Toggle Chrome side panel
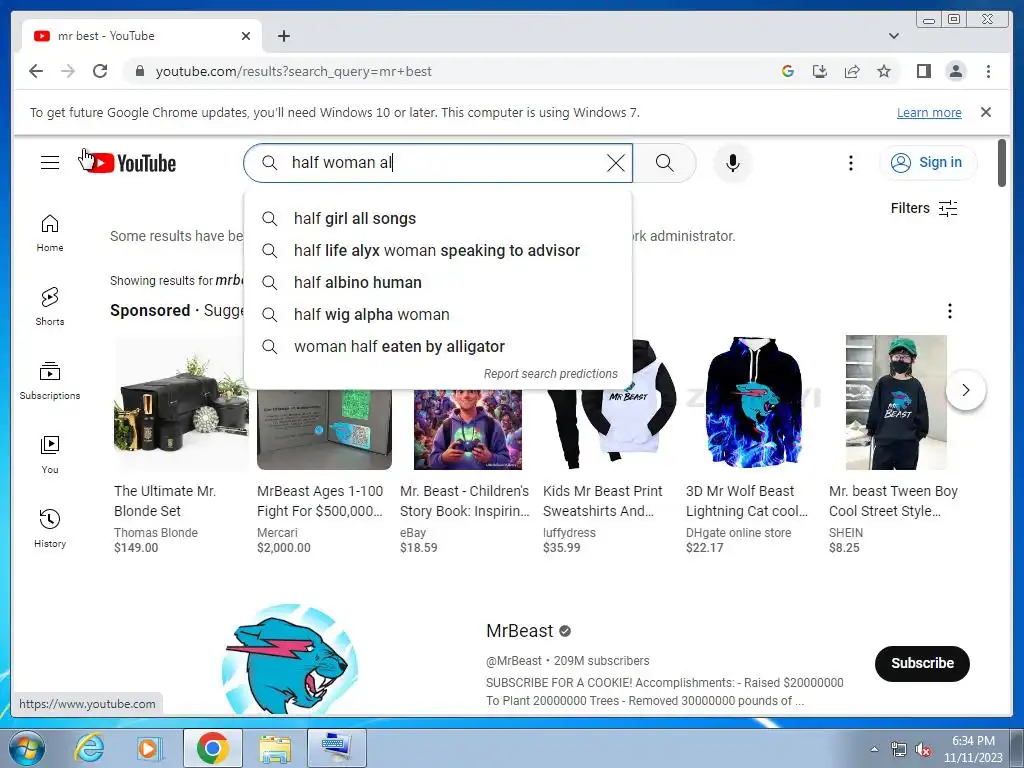This screenshot has width=1024, height=768. (923, 71)
